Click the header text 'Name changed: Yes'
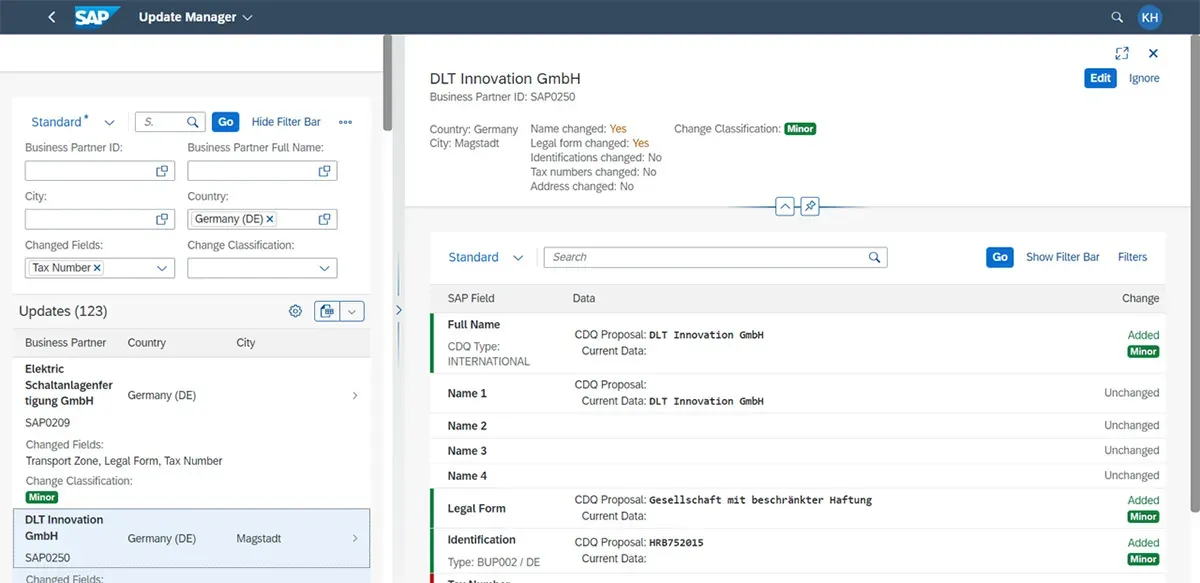Image resolution: width=1200 pixels, height=583 pixels. point(579,129)
